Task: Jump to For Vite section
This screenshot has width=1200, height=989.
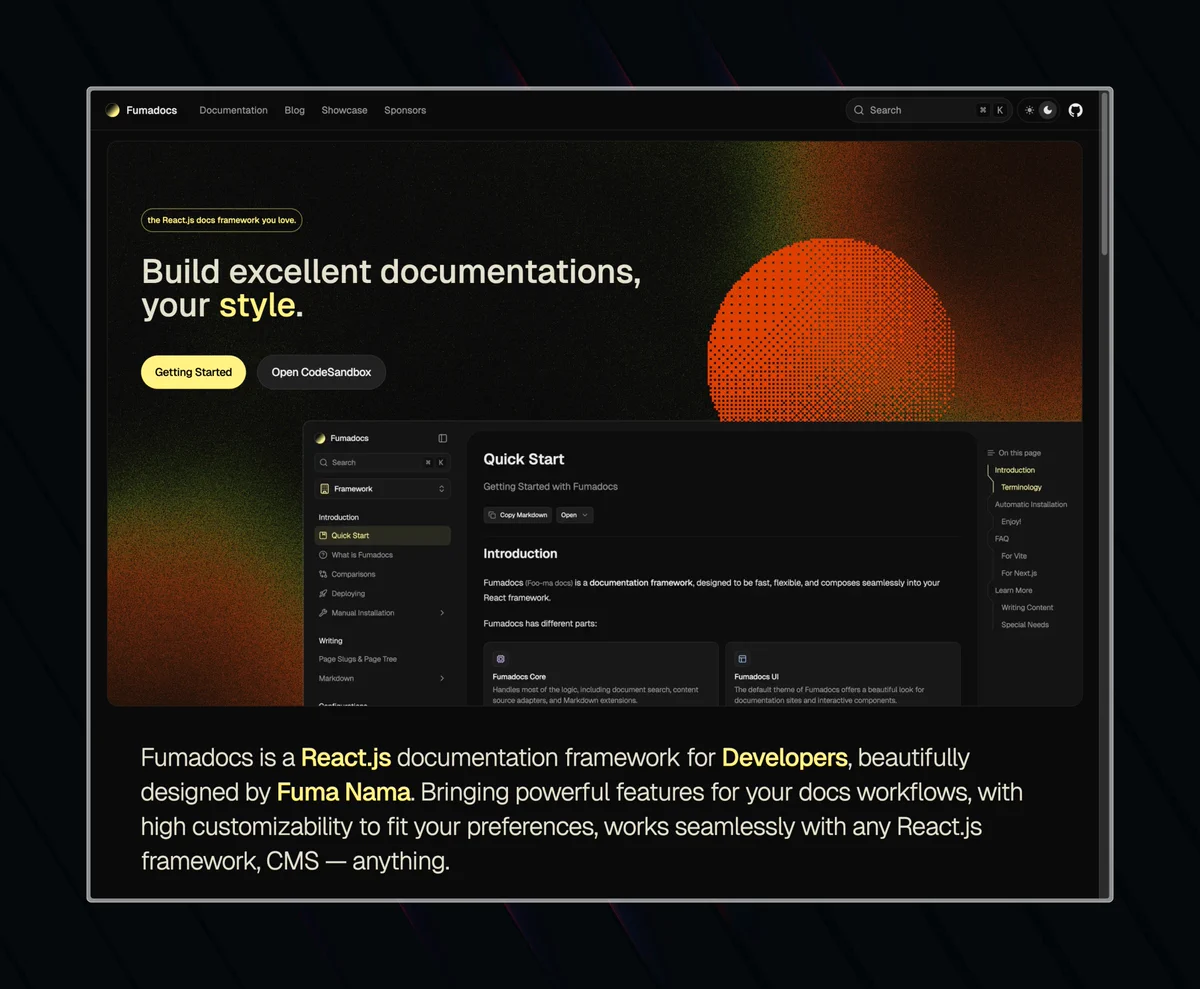Action: coord(1014,556)
